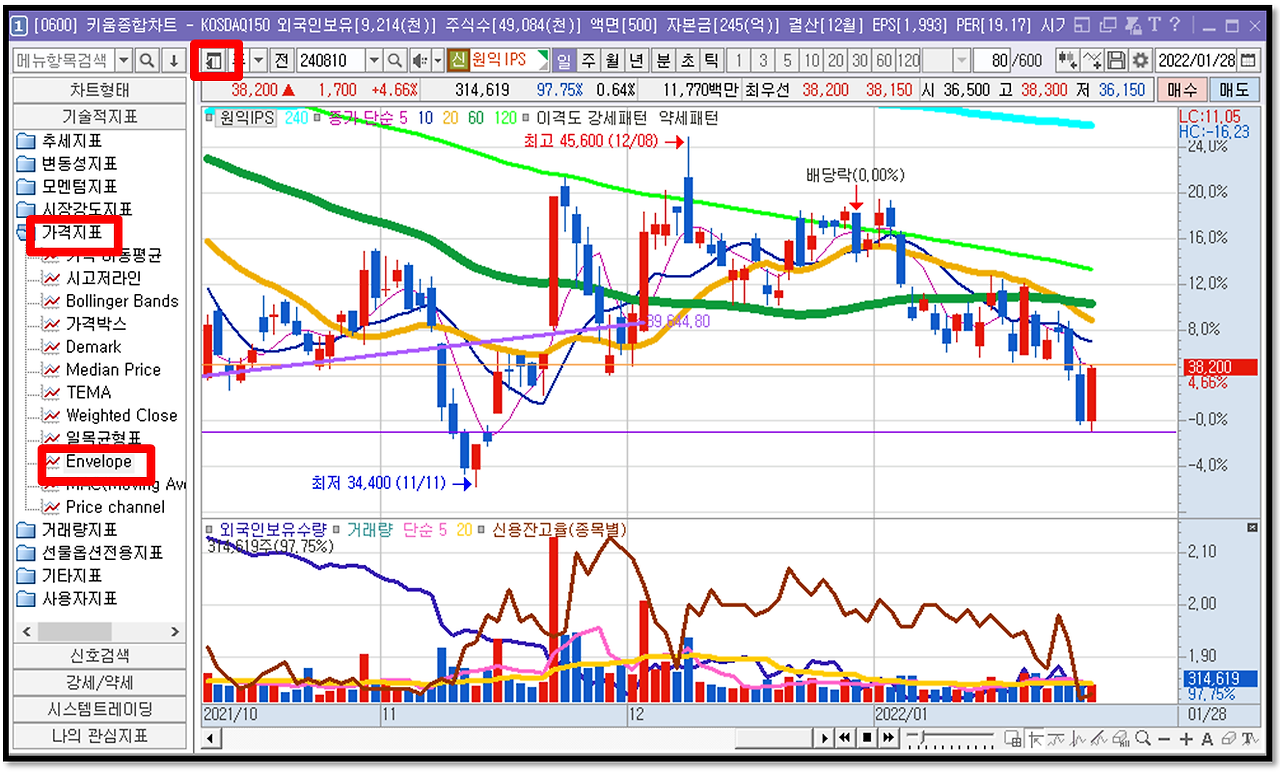
Task: Open the 기술적지표 tab
Action: [x=100, y=116]
